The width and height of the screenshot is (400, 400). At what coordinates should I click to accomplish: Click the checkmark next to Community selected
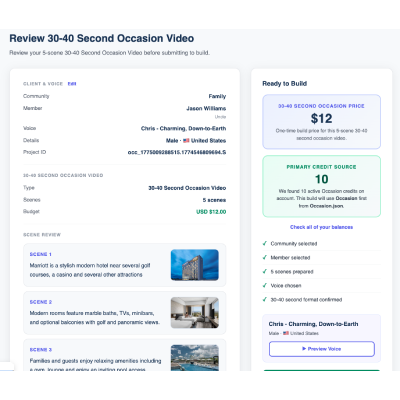pyautogui.click(x=265, y=243)
